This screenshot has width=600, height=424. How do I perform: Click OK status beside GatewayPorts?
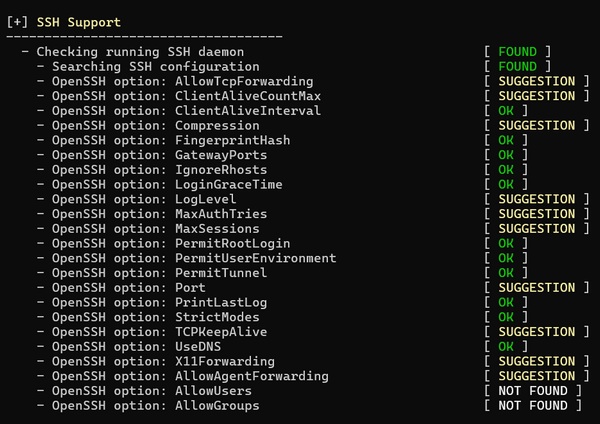tap(505, 155)
